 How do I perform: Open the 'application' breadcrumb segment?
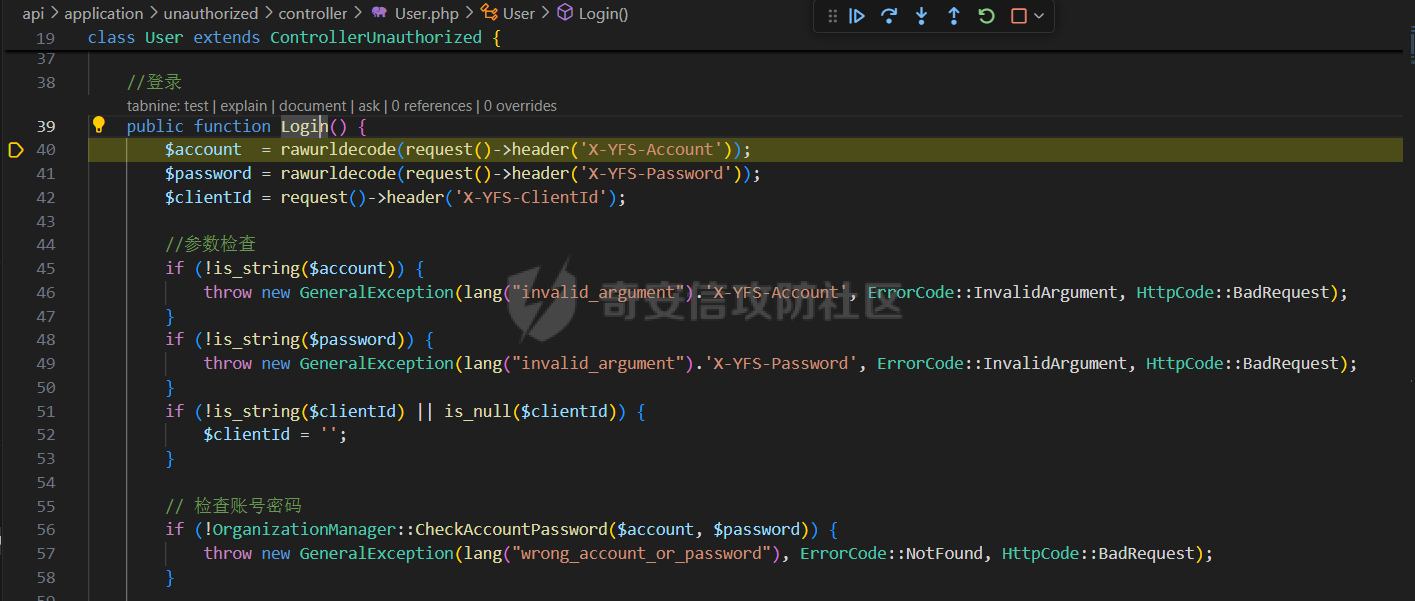tap(103, 13)
